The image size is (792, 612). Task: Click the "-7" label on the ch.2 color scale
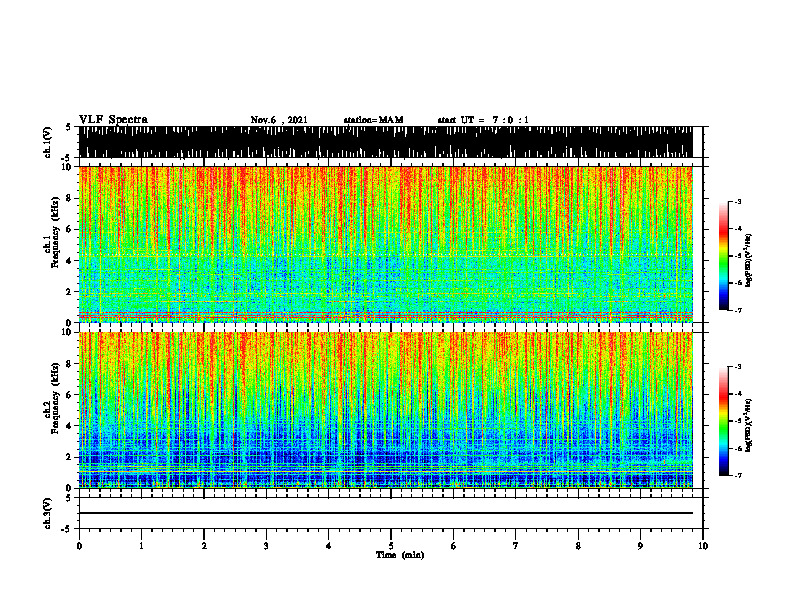click(738, 475)
